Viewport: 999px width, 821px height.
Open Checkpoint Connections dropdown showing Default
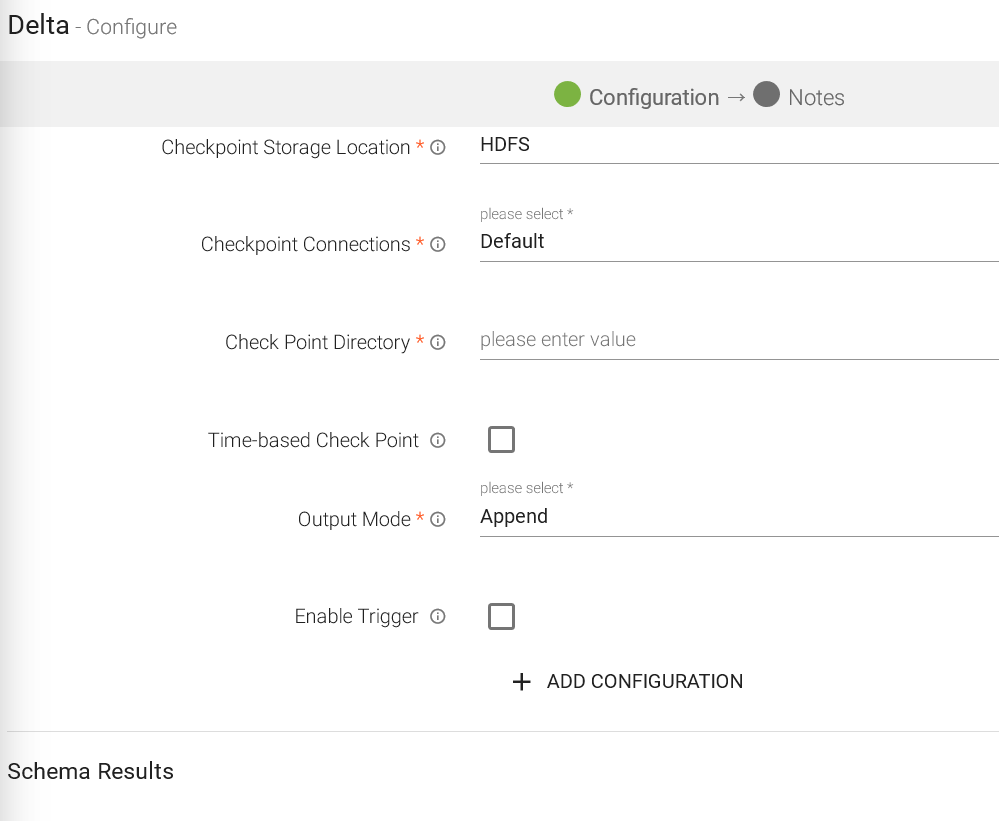click(738, 242)
